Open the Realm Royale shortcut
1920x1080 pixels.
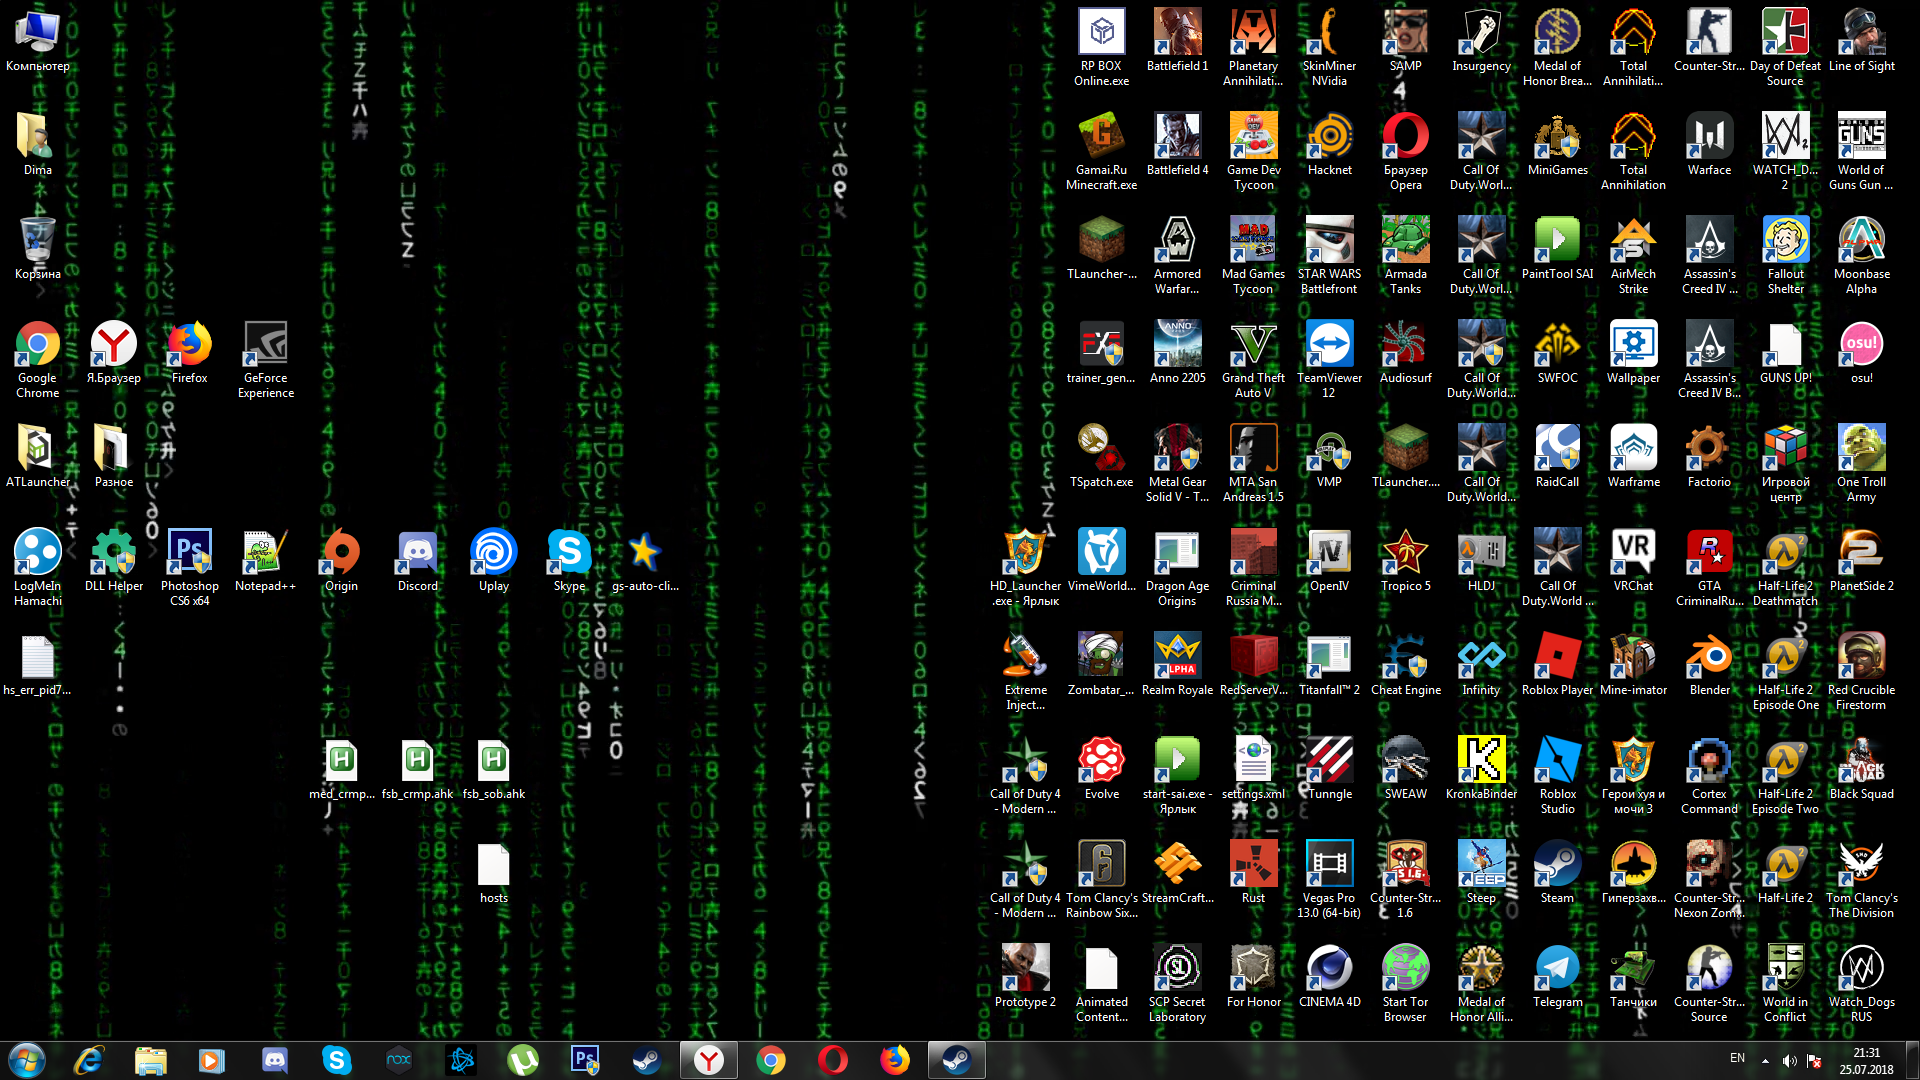click(1178, 664)
